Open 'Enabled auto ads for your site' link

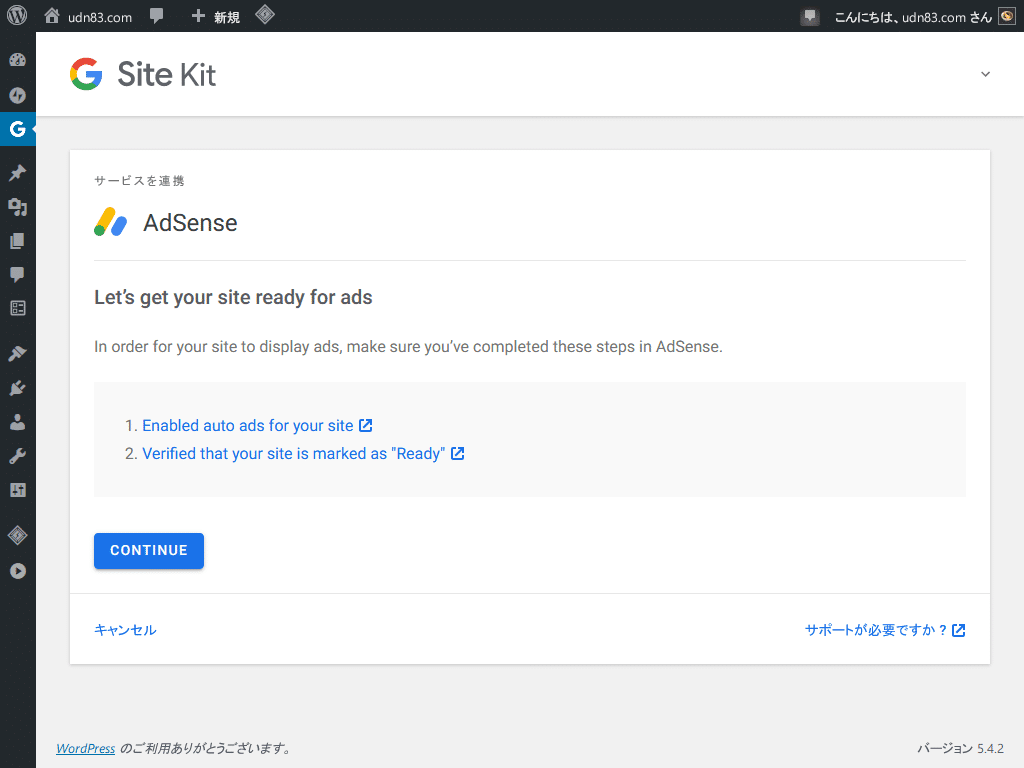tap(257, 426)
